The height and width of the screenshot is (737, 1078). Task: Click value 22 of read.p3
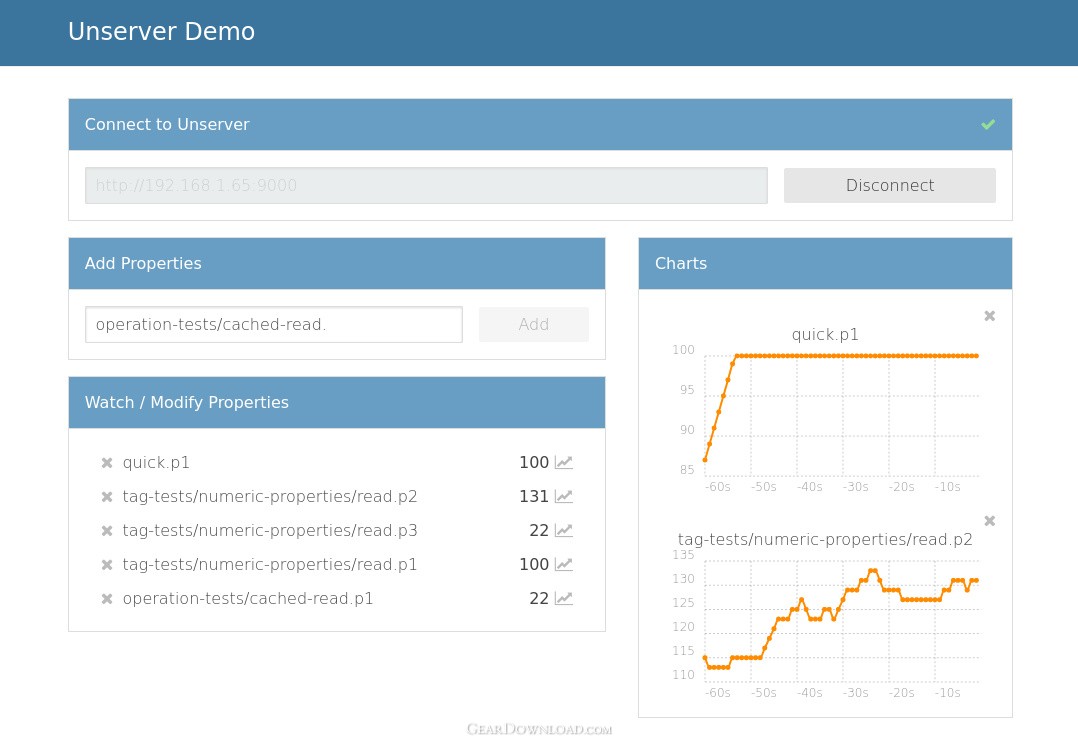click(539, 530)
